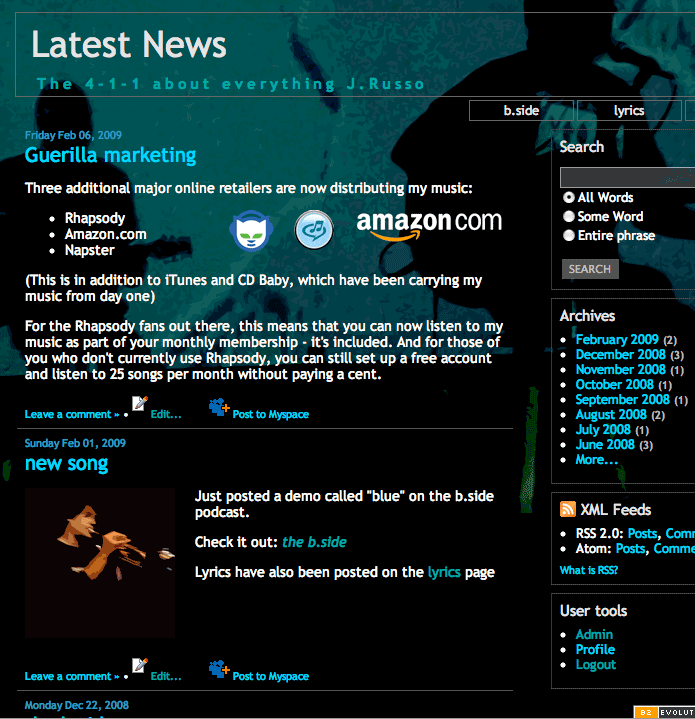Click the b2evolution badge icon

click(664, 712)
